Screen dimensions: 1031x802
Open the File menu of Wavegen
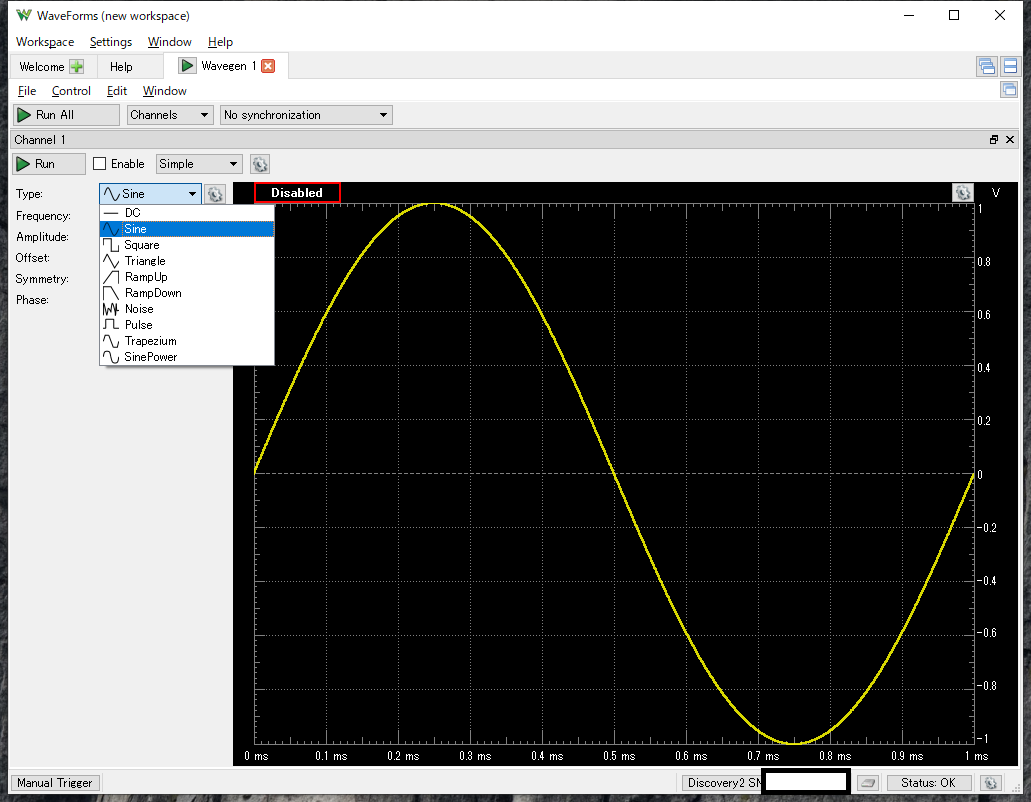coord(27,91)
